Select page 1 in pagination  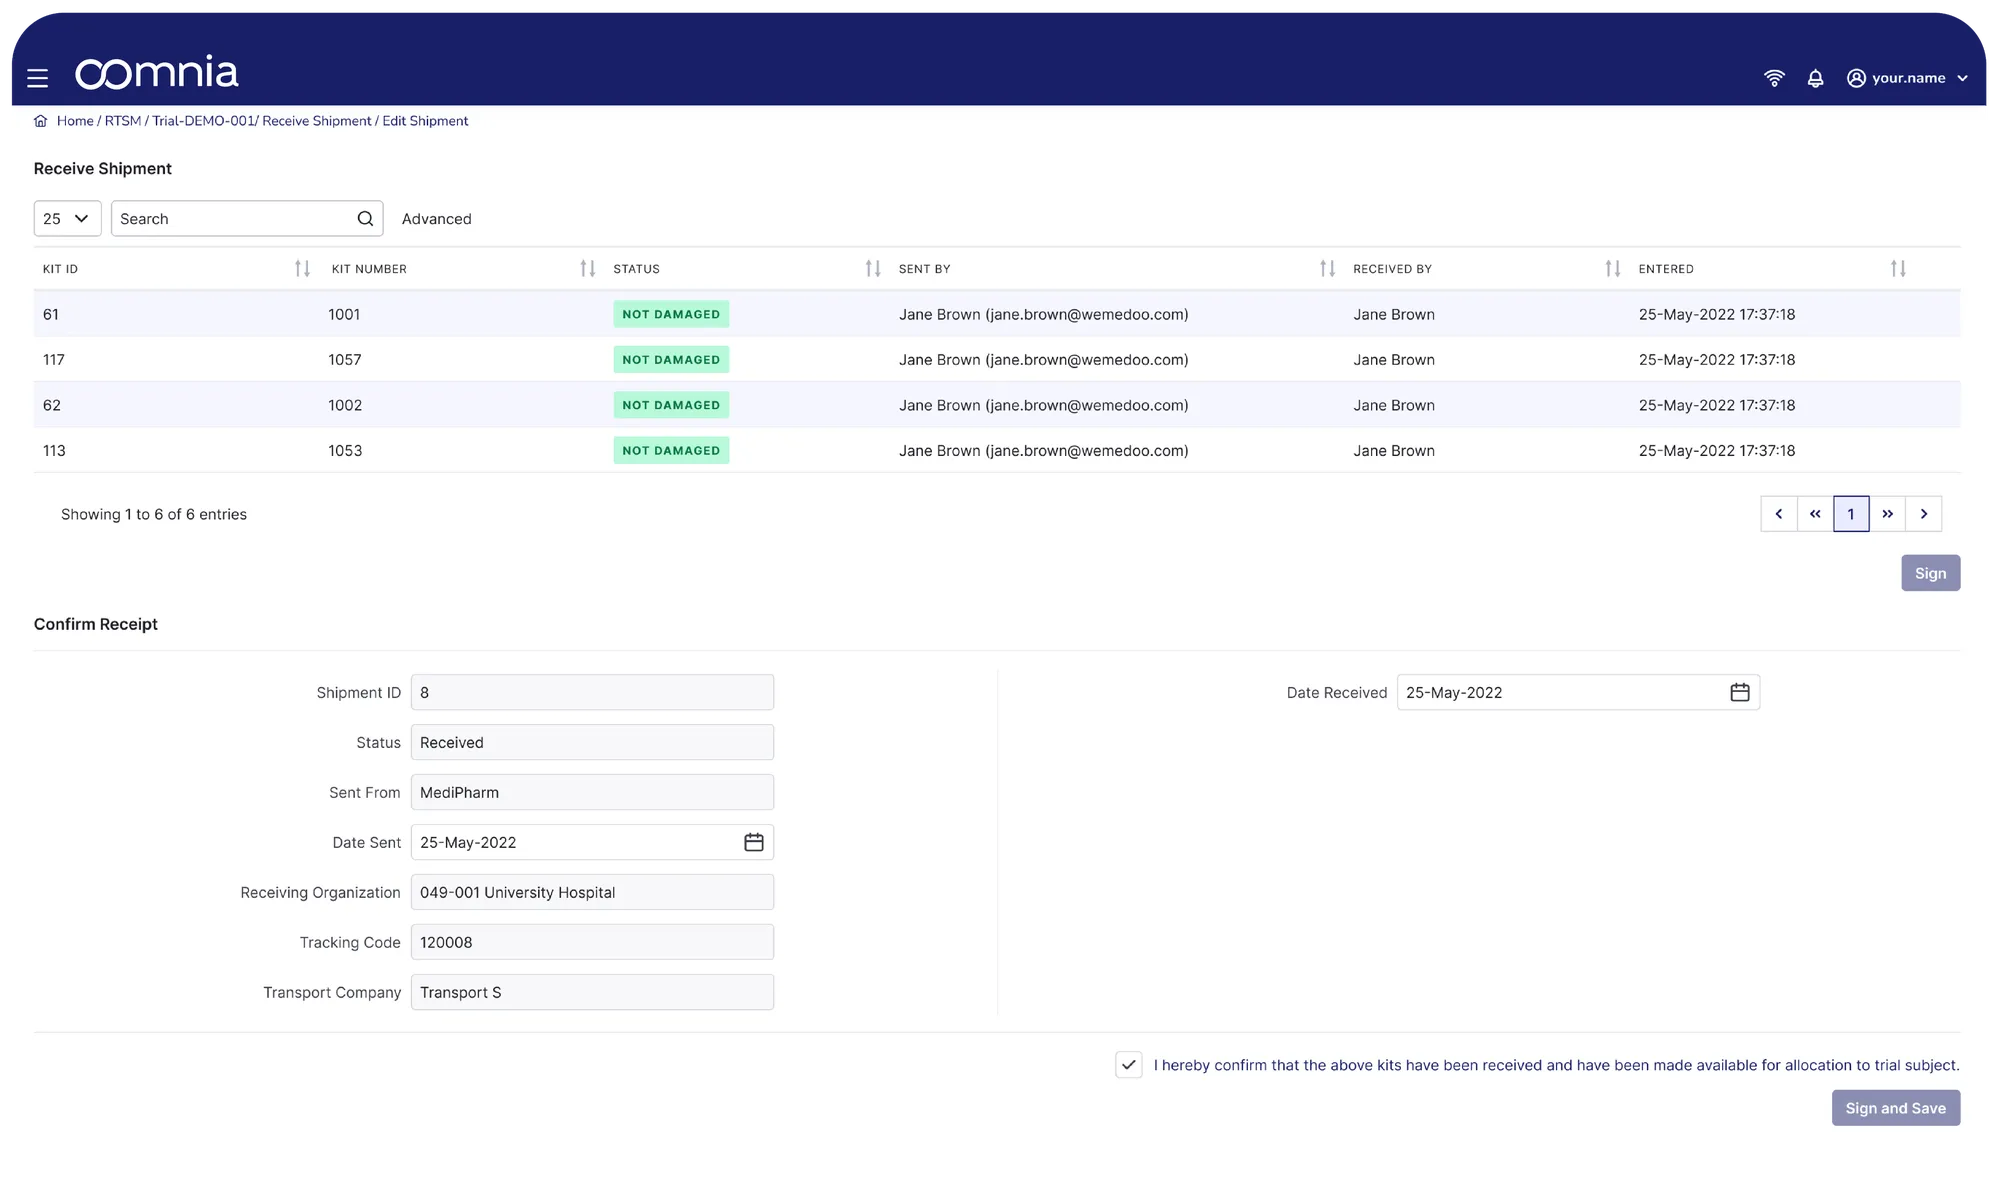(x=1850, y=514)
